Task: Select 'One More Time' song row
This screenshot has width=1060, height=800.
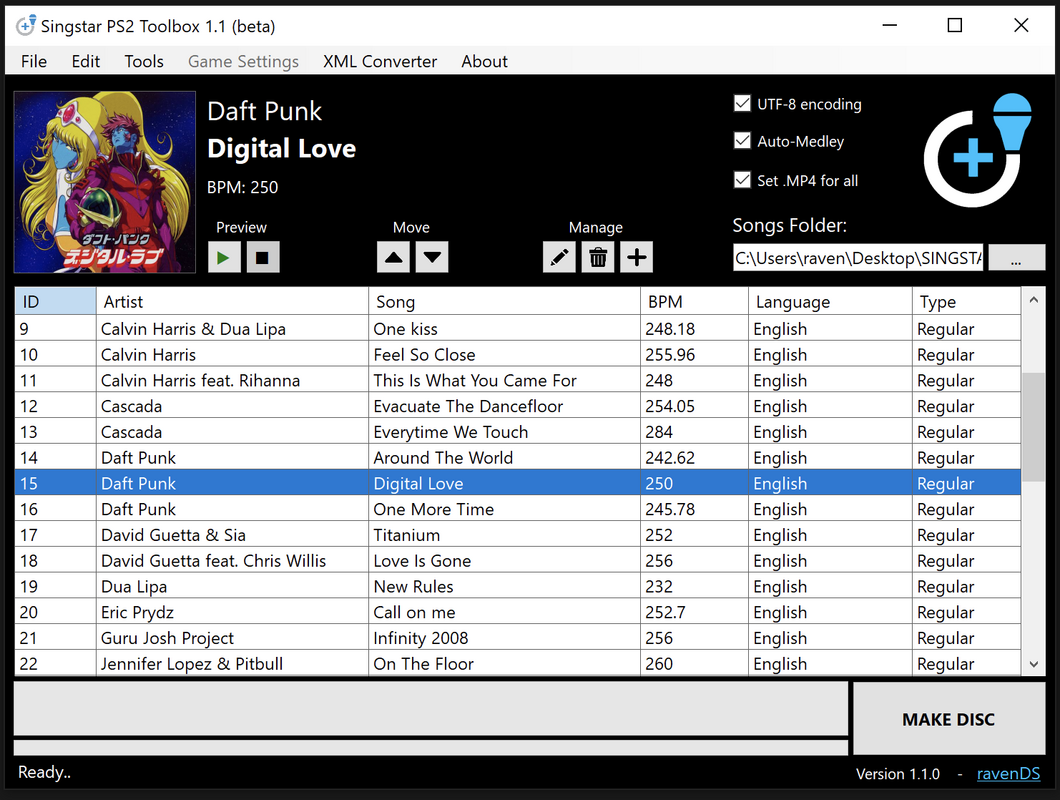Action: 518,509
